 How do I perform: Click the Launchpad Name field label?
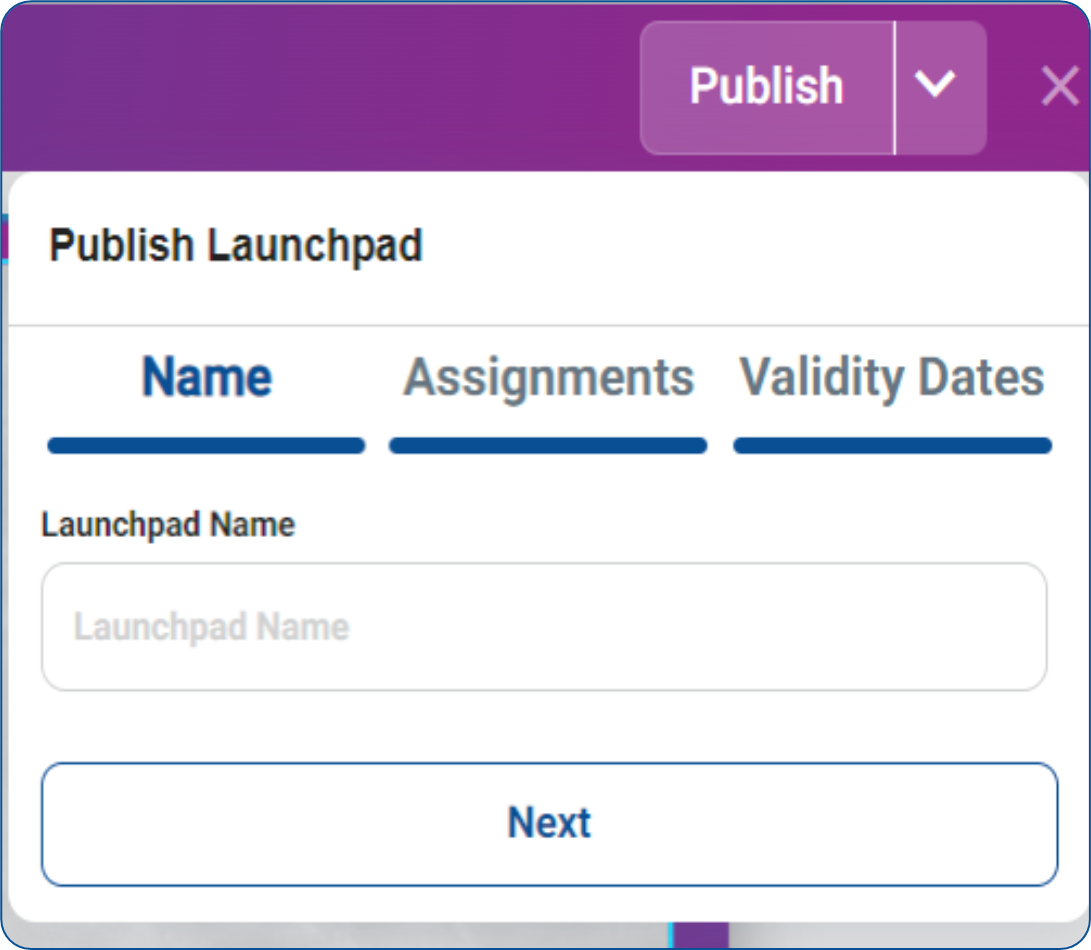168,525
